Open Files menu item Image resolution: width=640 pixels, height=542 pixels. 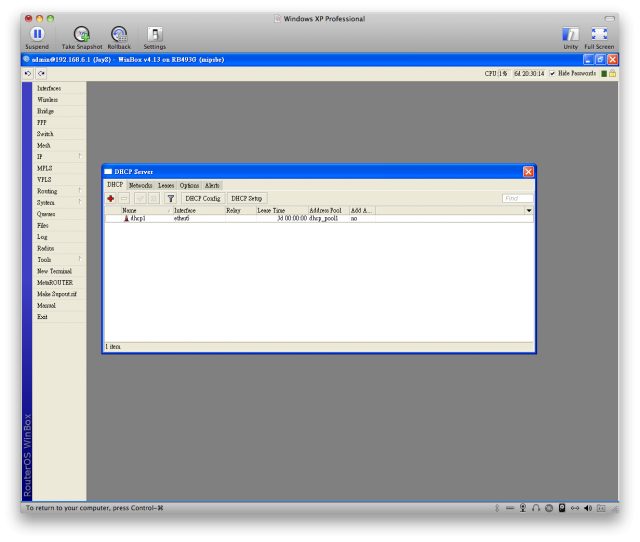point(59,225)
